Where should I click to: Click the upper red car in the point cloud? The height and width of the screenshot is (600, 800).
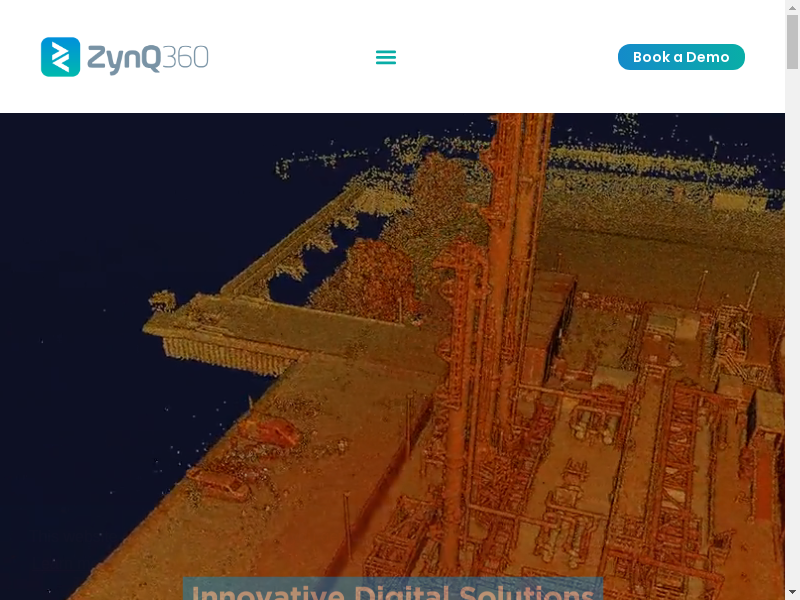[268, 432]
